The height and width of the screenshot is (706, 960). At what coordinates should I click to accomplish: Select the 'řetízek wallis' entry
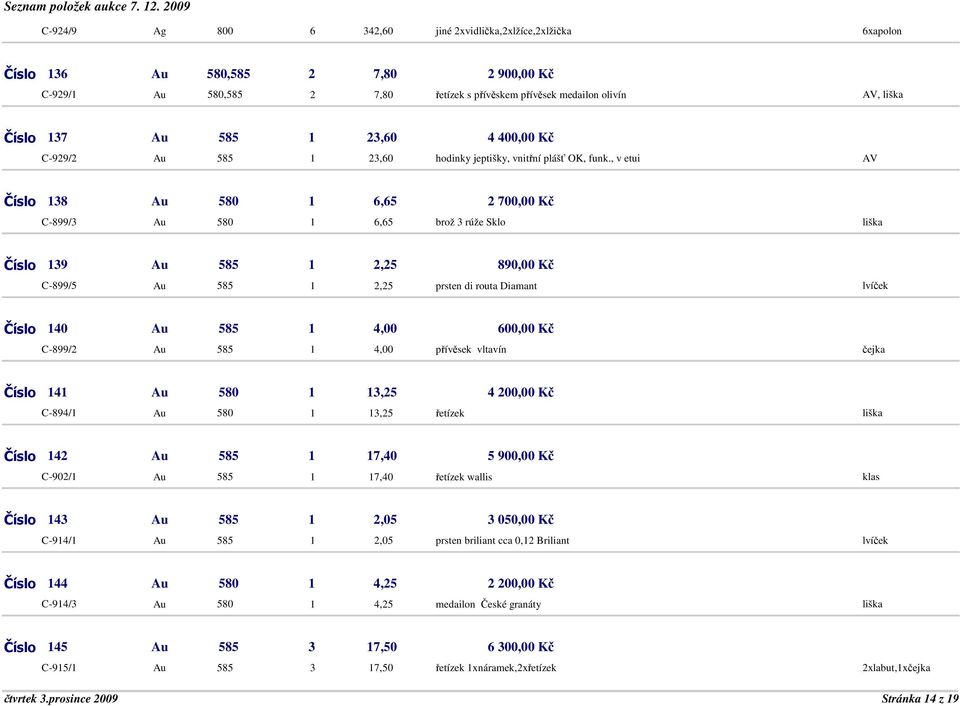click(x=463, y=477)
